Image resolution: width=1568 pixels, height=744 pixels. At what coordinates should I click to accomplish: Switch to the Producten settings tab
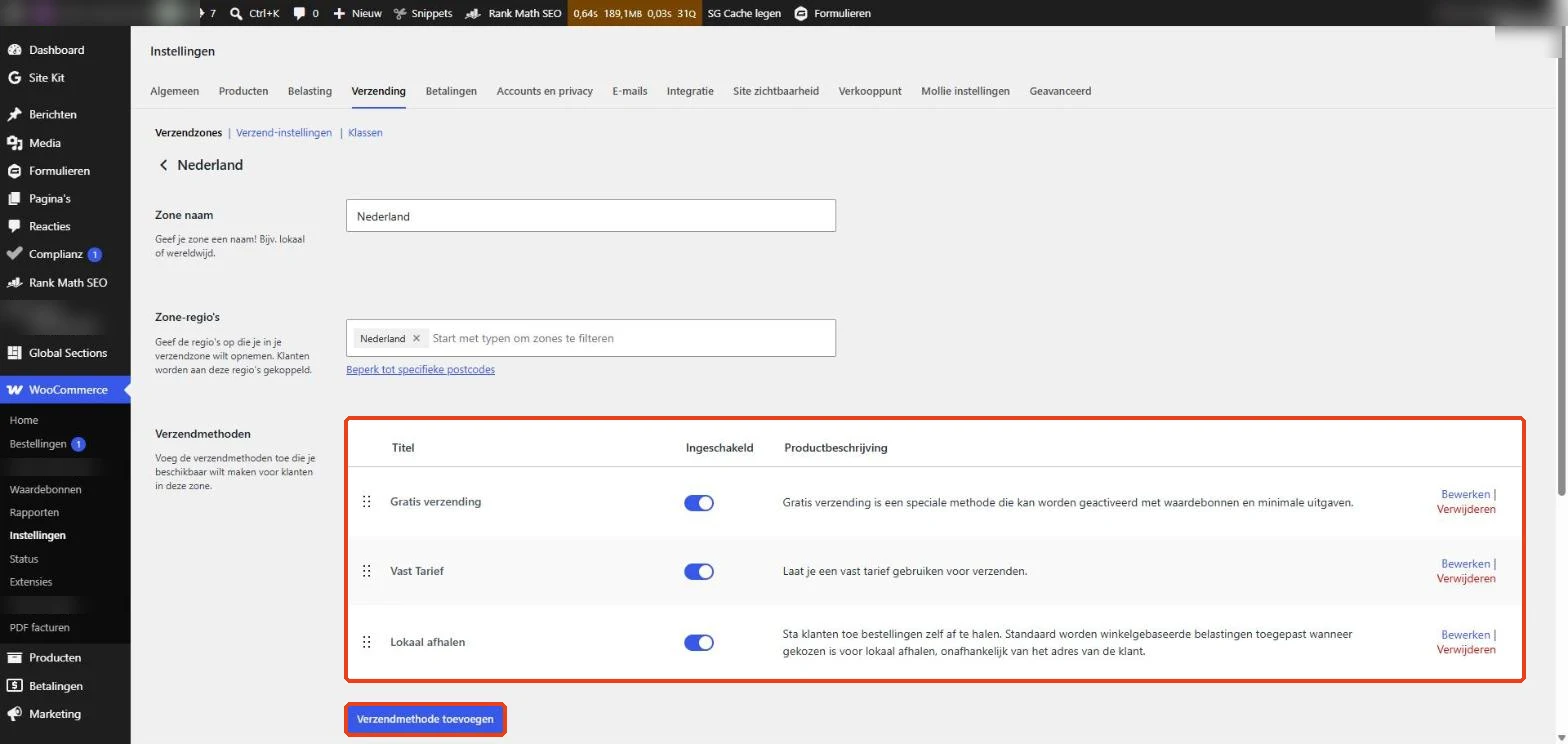coord(243,91)
